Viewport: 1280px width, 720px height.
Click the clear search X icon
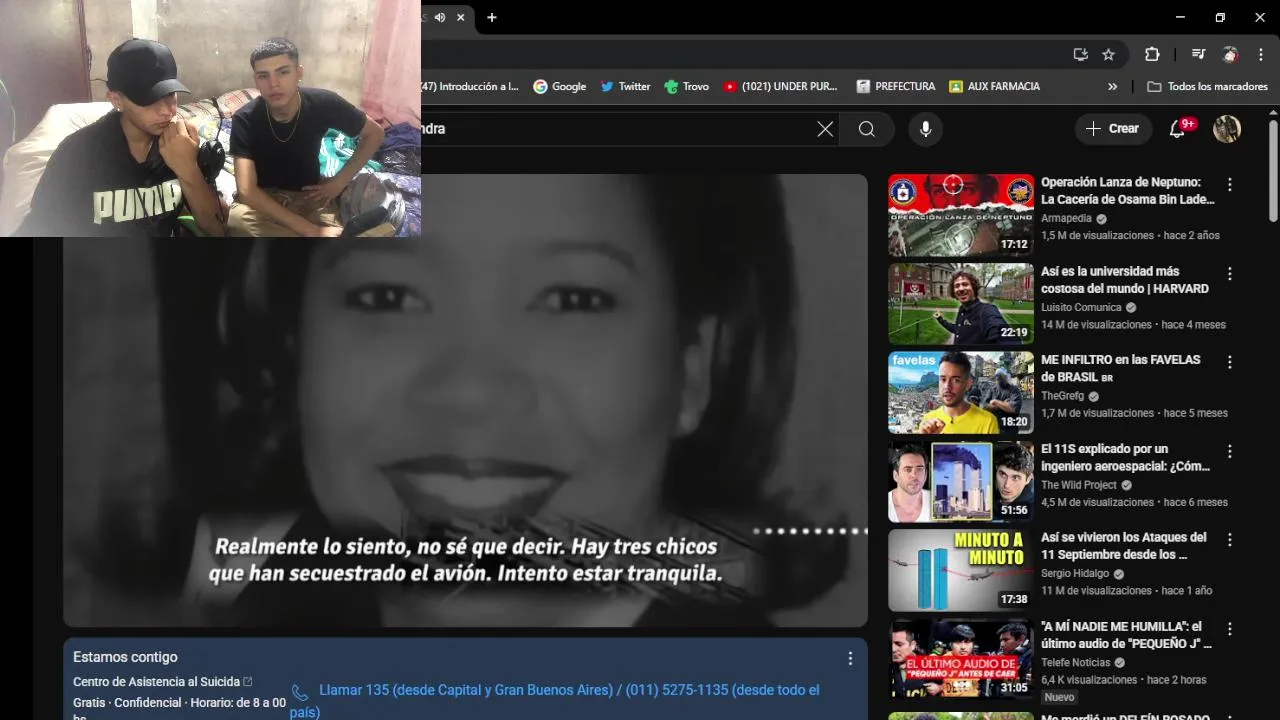tap(825, 129)
